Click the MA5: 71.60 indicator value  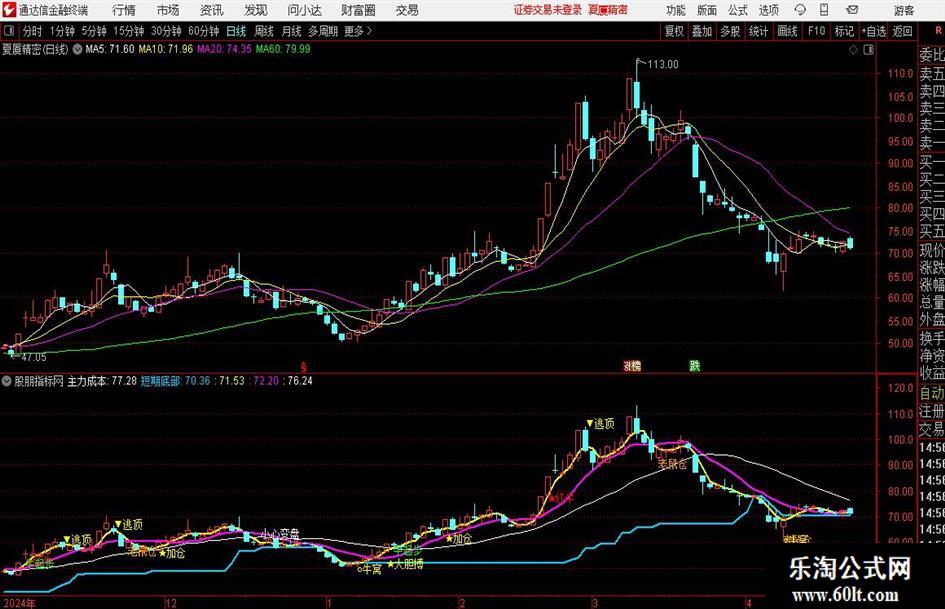(x=110, y=49)
